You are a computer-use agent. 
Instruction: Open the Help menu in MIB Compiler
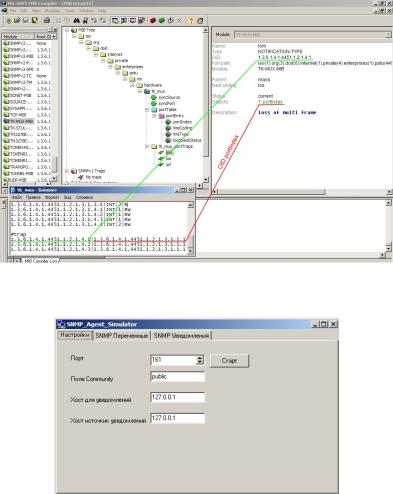102,11
